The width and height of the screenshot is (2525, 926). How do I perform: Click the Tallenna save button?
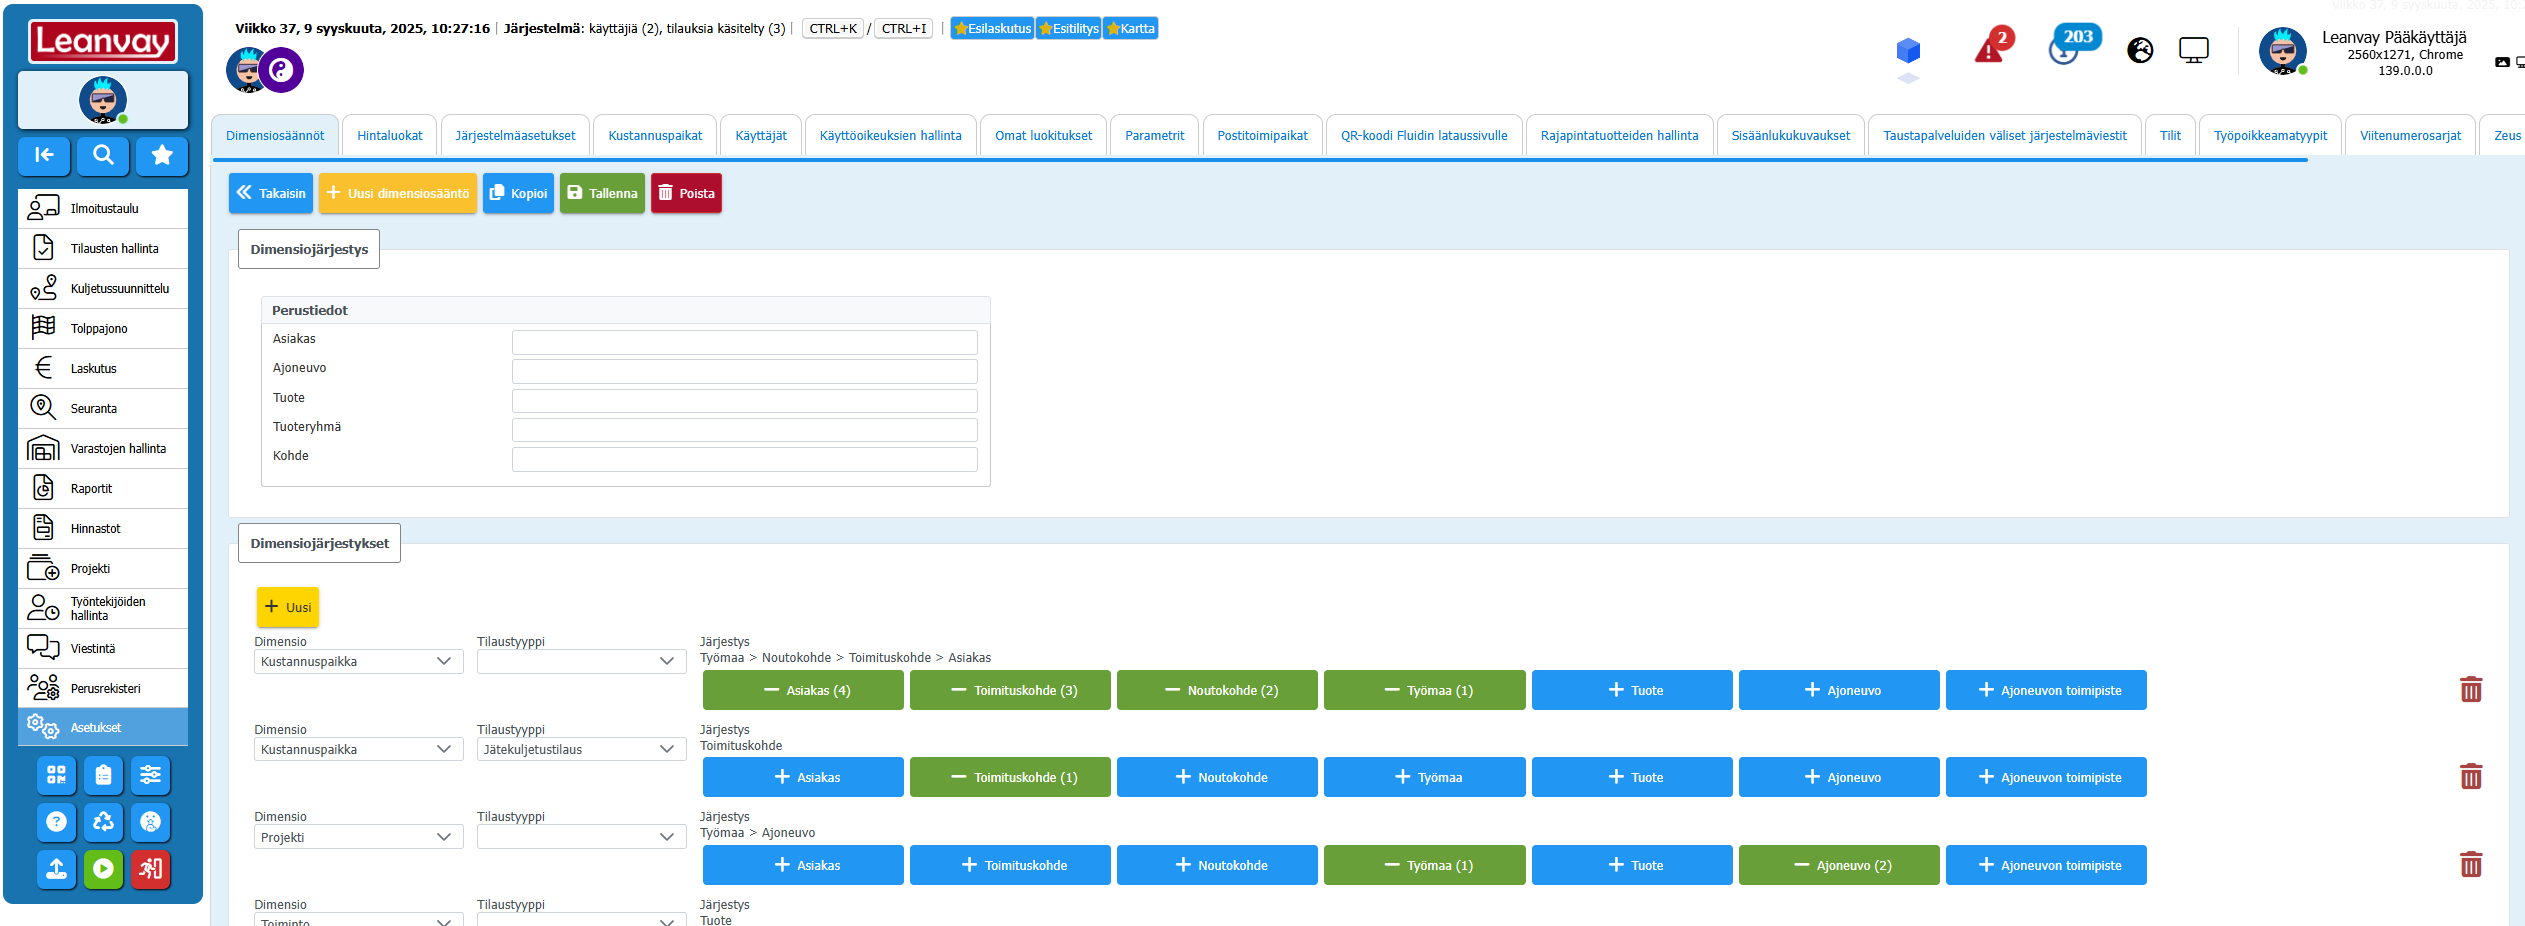(602, 193)
